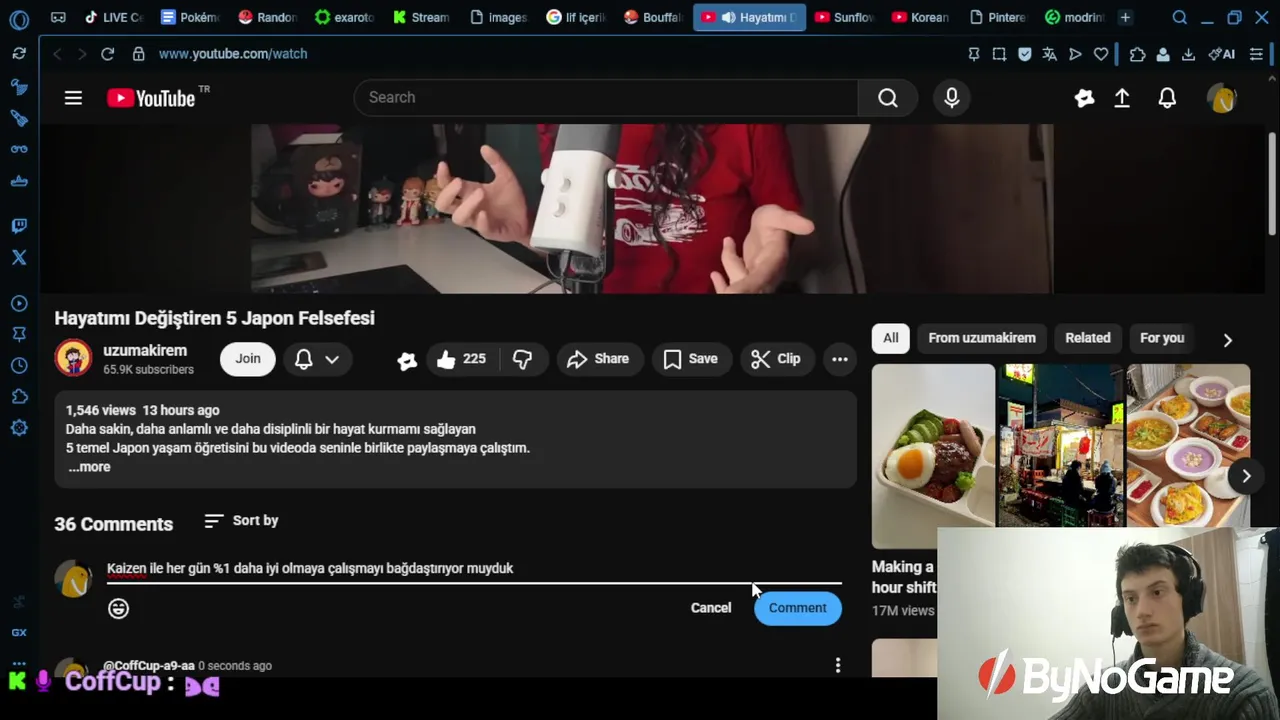Open the comment options for @CoffCup-a9-aa
1280x720 pixels.
[x=838, y=665]
